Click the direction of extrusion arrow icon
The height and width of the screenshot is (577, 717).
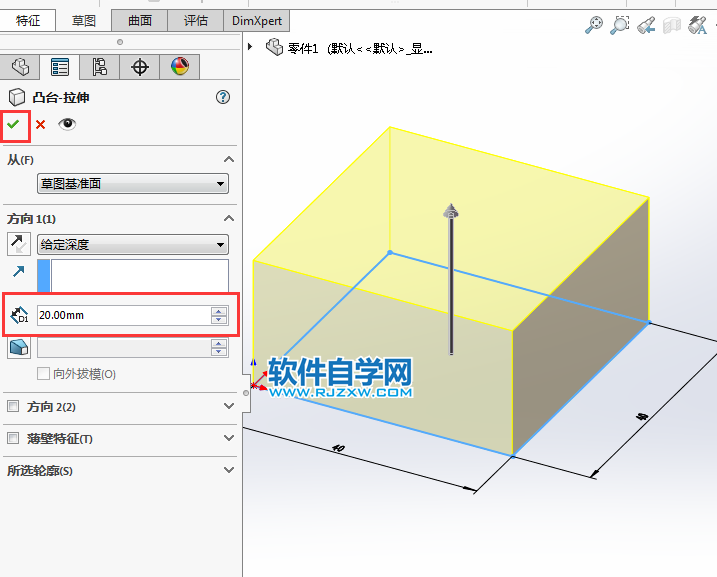click(x=18, y=272)
